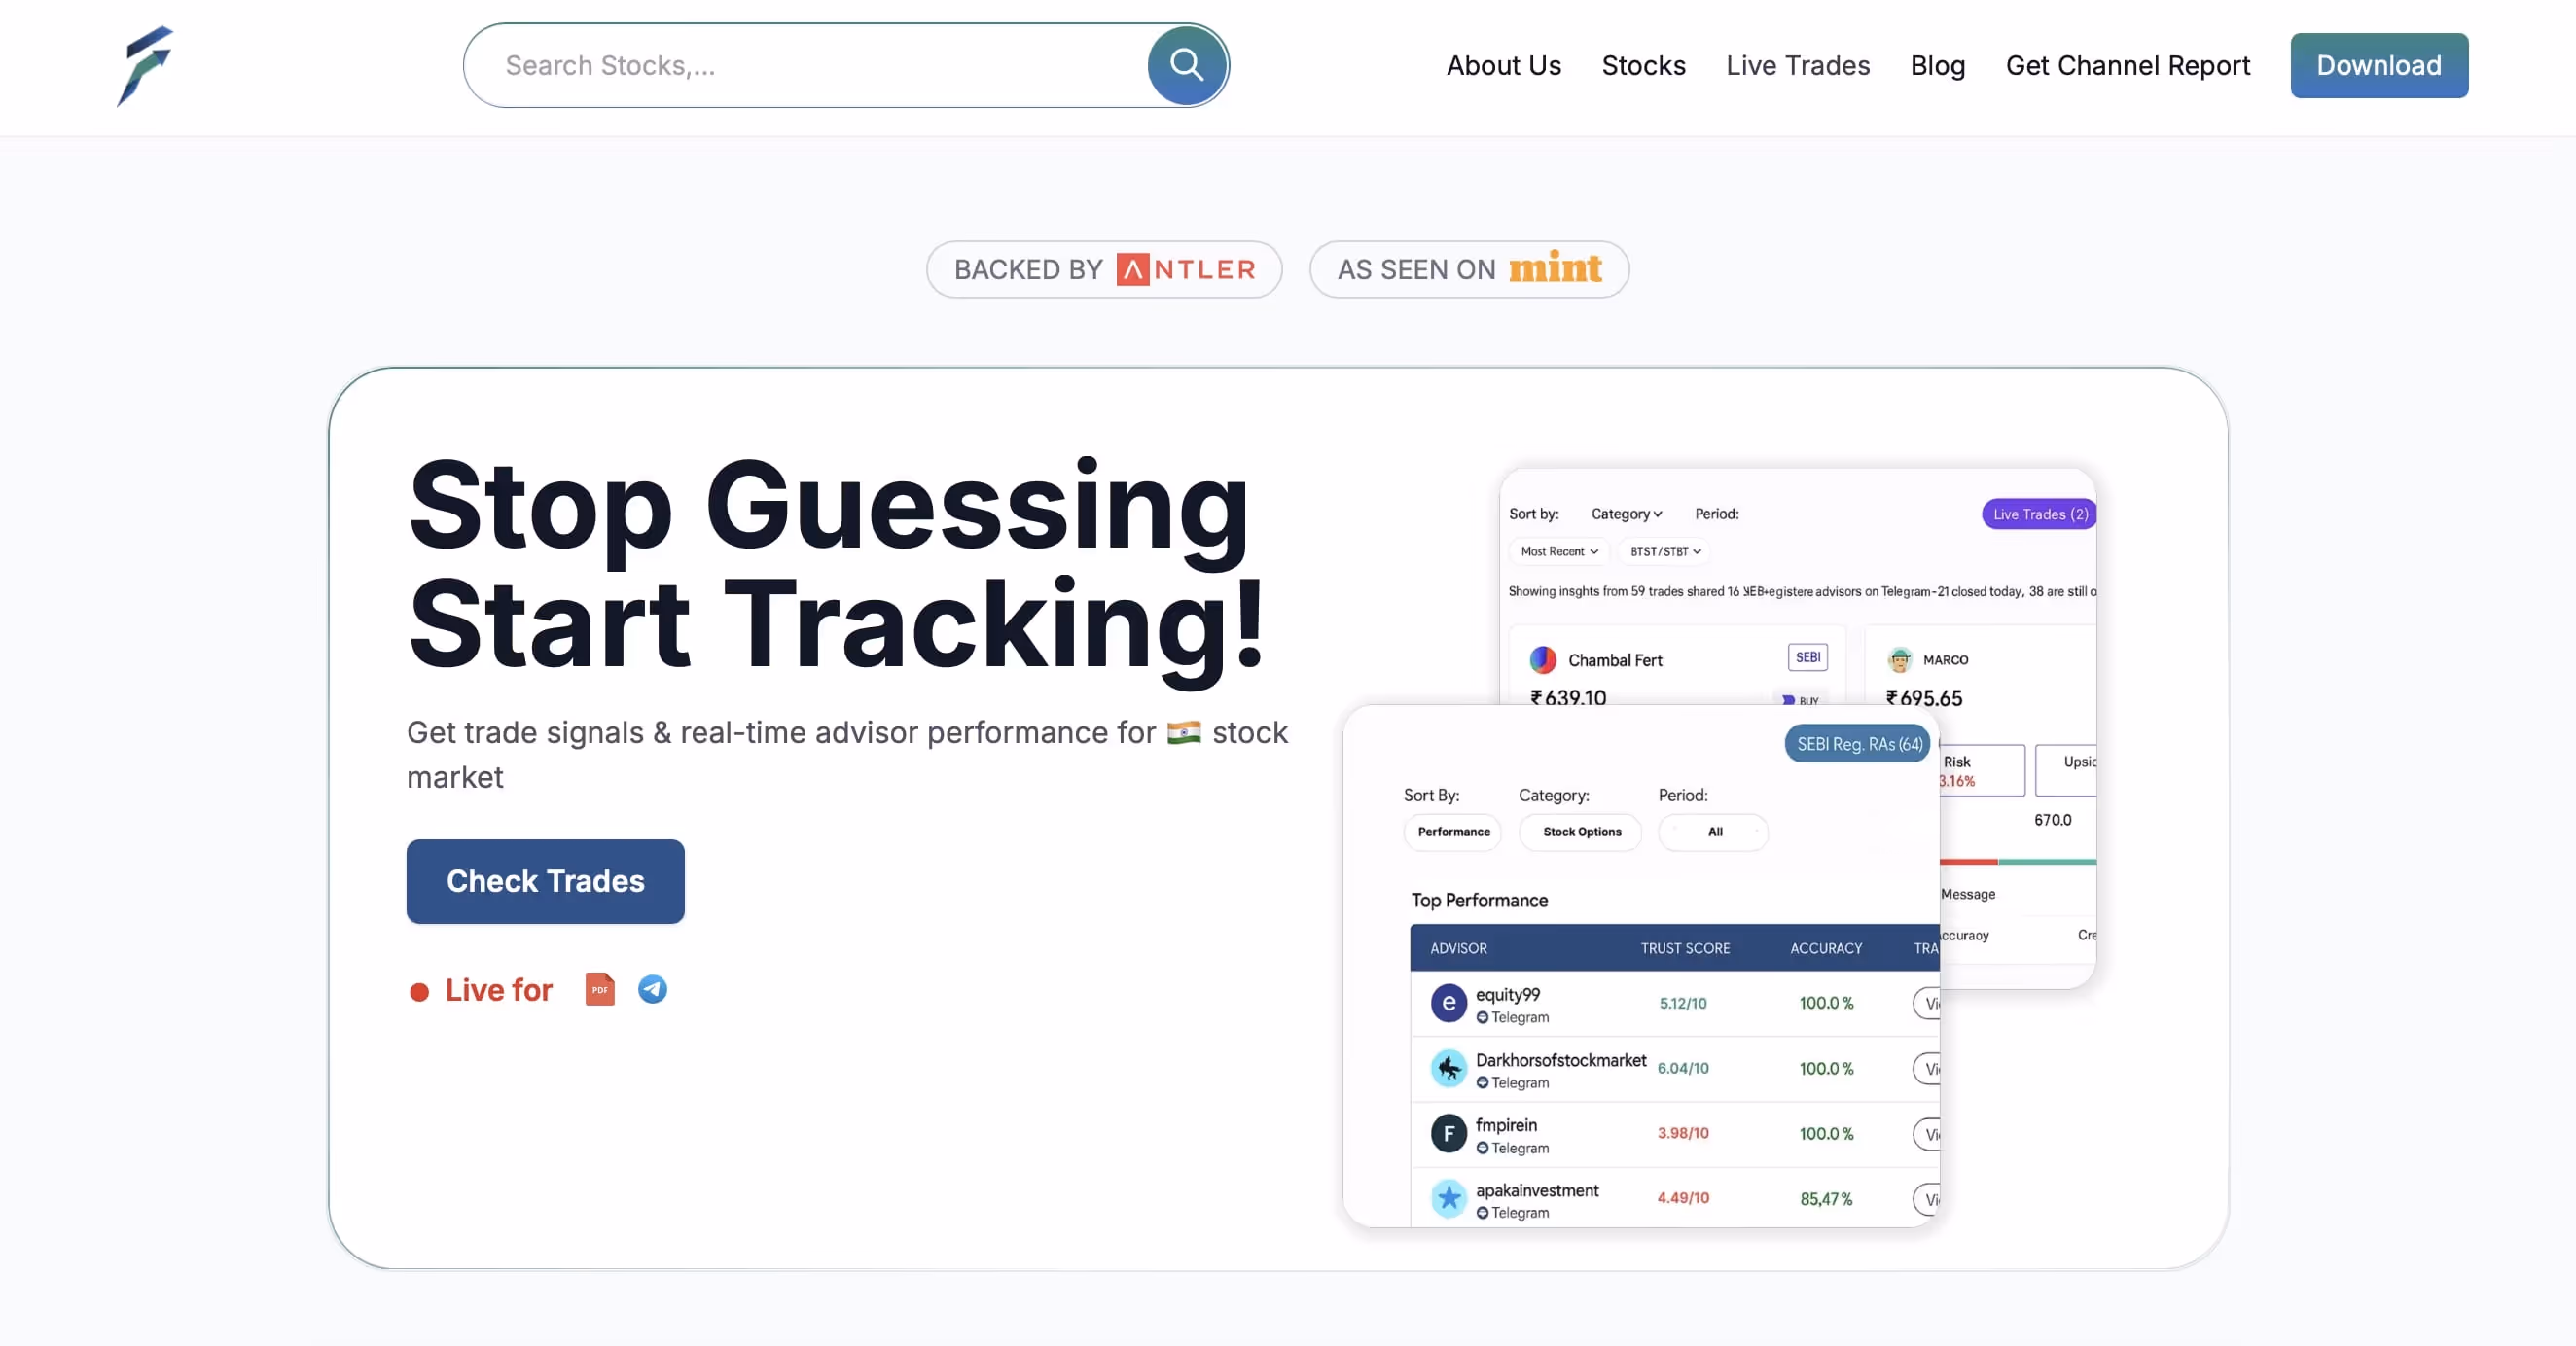Go to the Stocks nav item
Viewport: 2576px width, 1346px height.
[1643, 66]
